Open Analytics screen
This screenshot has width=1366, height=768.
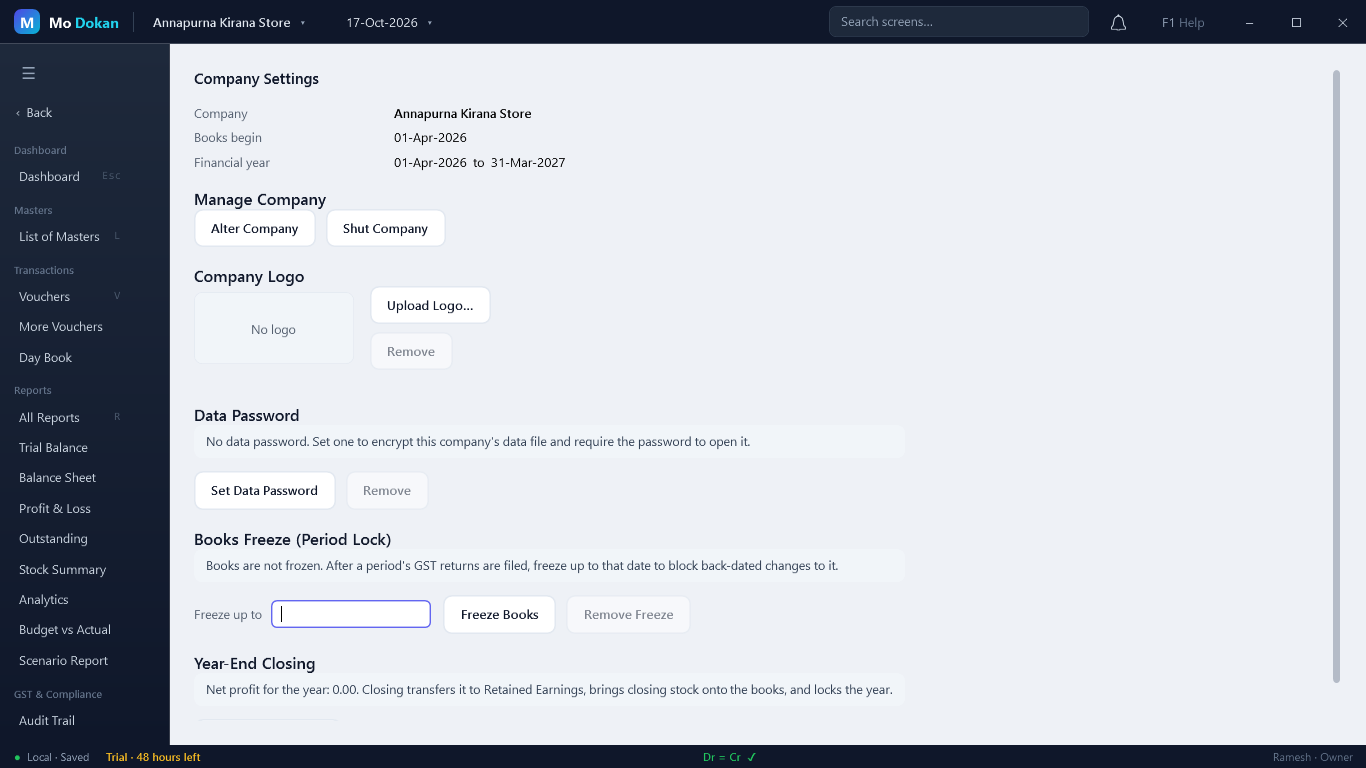(69, 599)
